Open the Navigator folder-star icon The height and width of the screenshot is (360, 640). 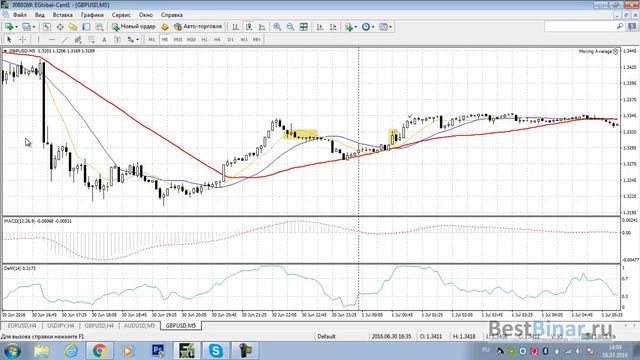73,27
